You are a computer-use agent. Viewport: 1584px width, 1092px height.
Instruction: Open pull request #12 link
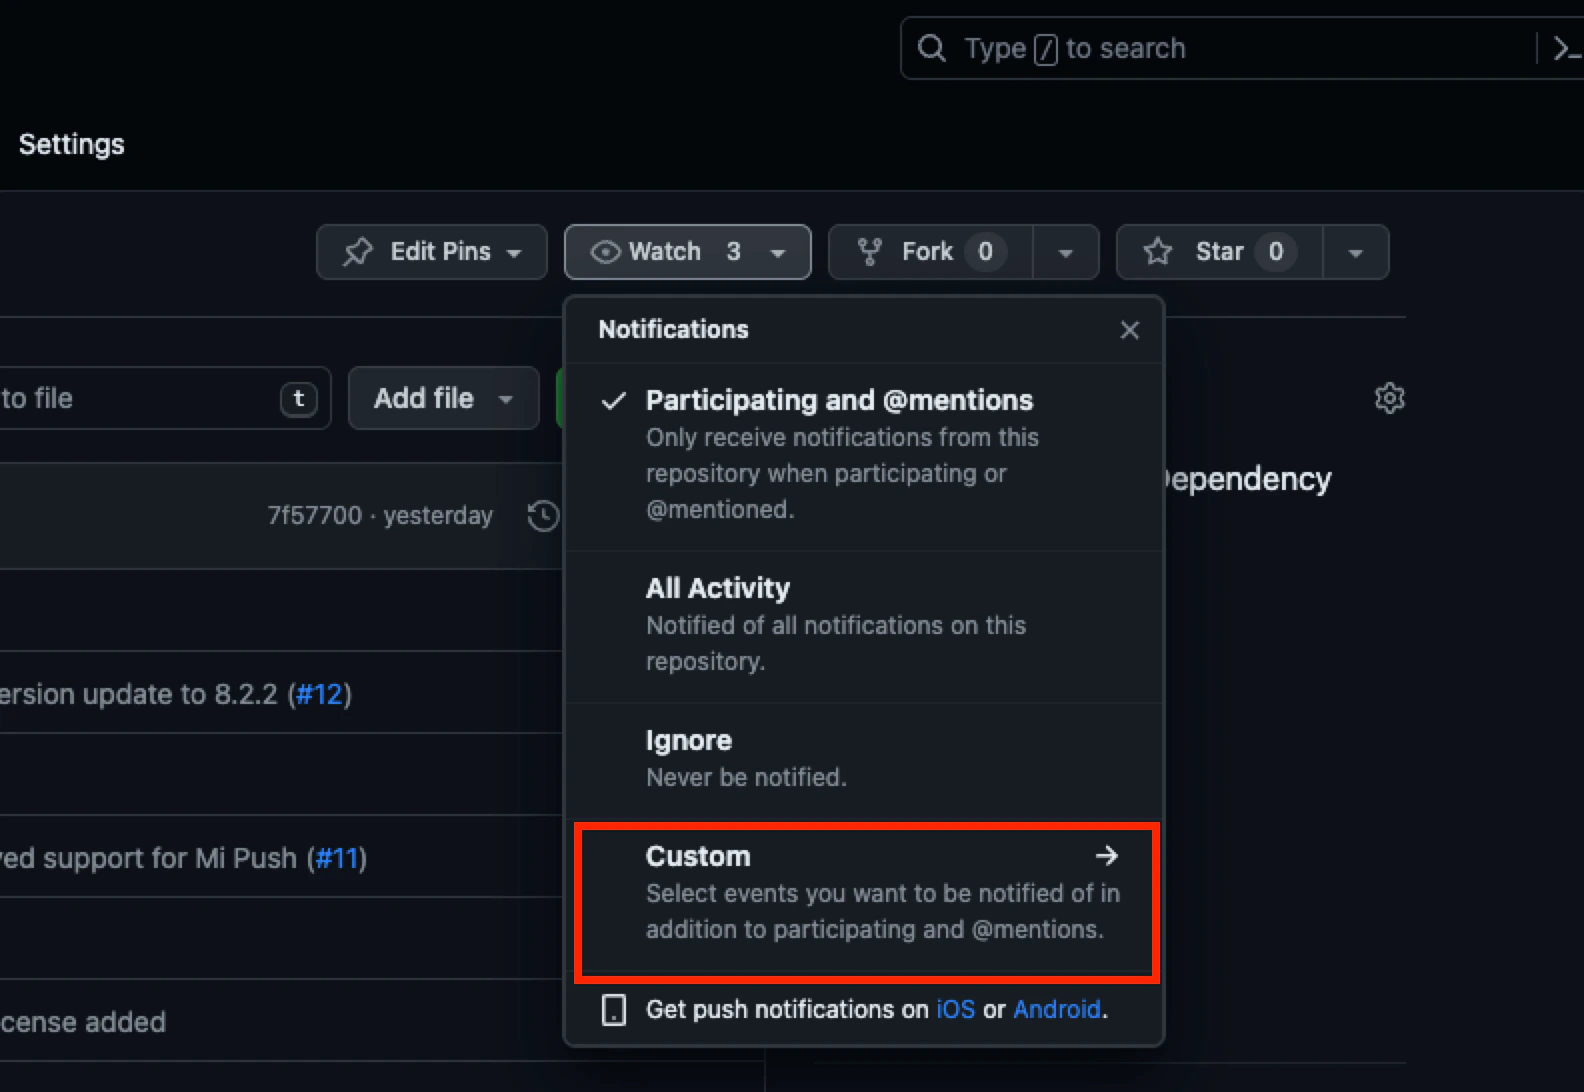pyautogui.click(x=320, y=694)
